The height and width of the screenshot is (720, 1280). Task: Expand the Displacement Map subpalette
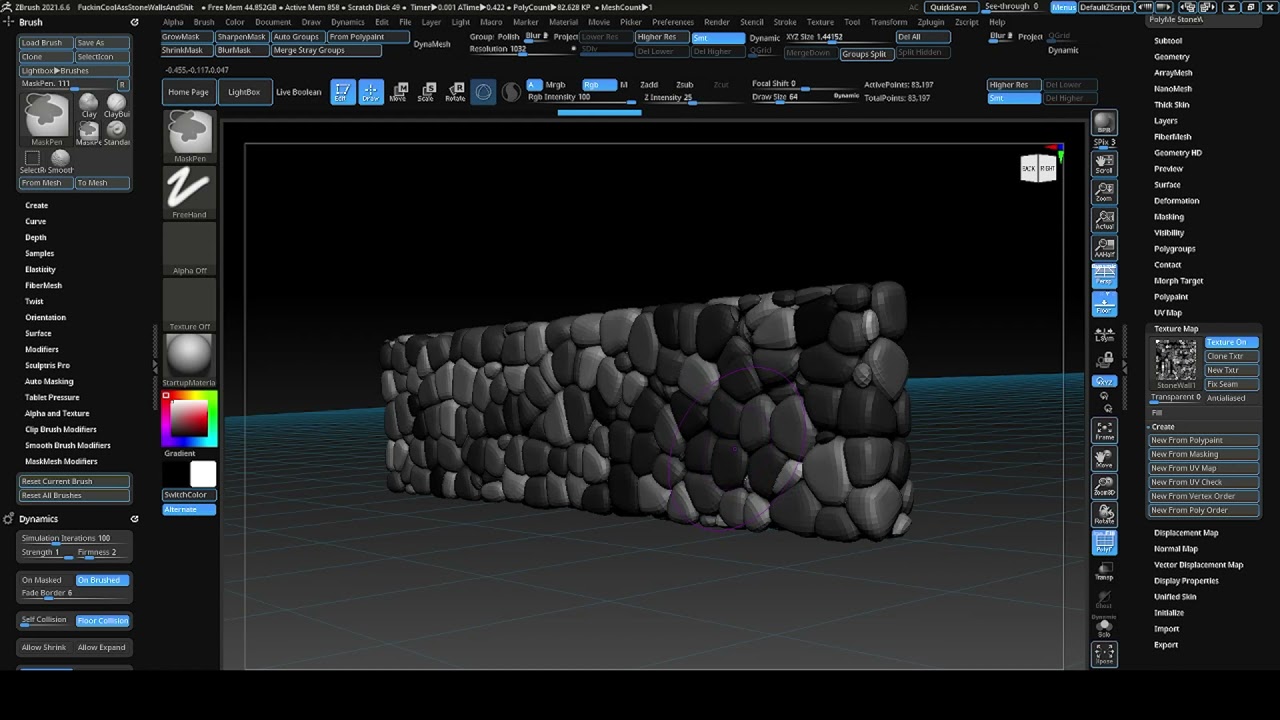tap(1185, 533)
